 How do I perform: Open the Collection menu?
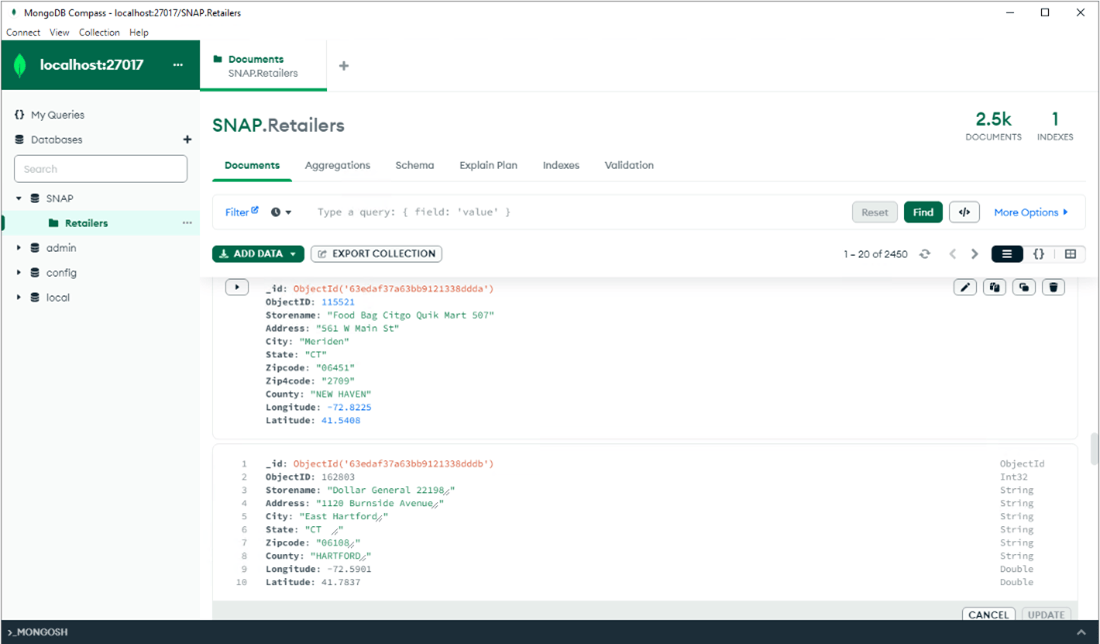click(99, 33)
